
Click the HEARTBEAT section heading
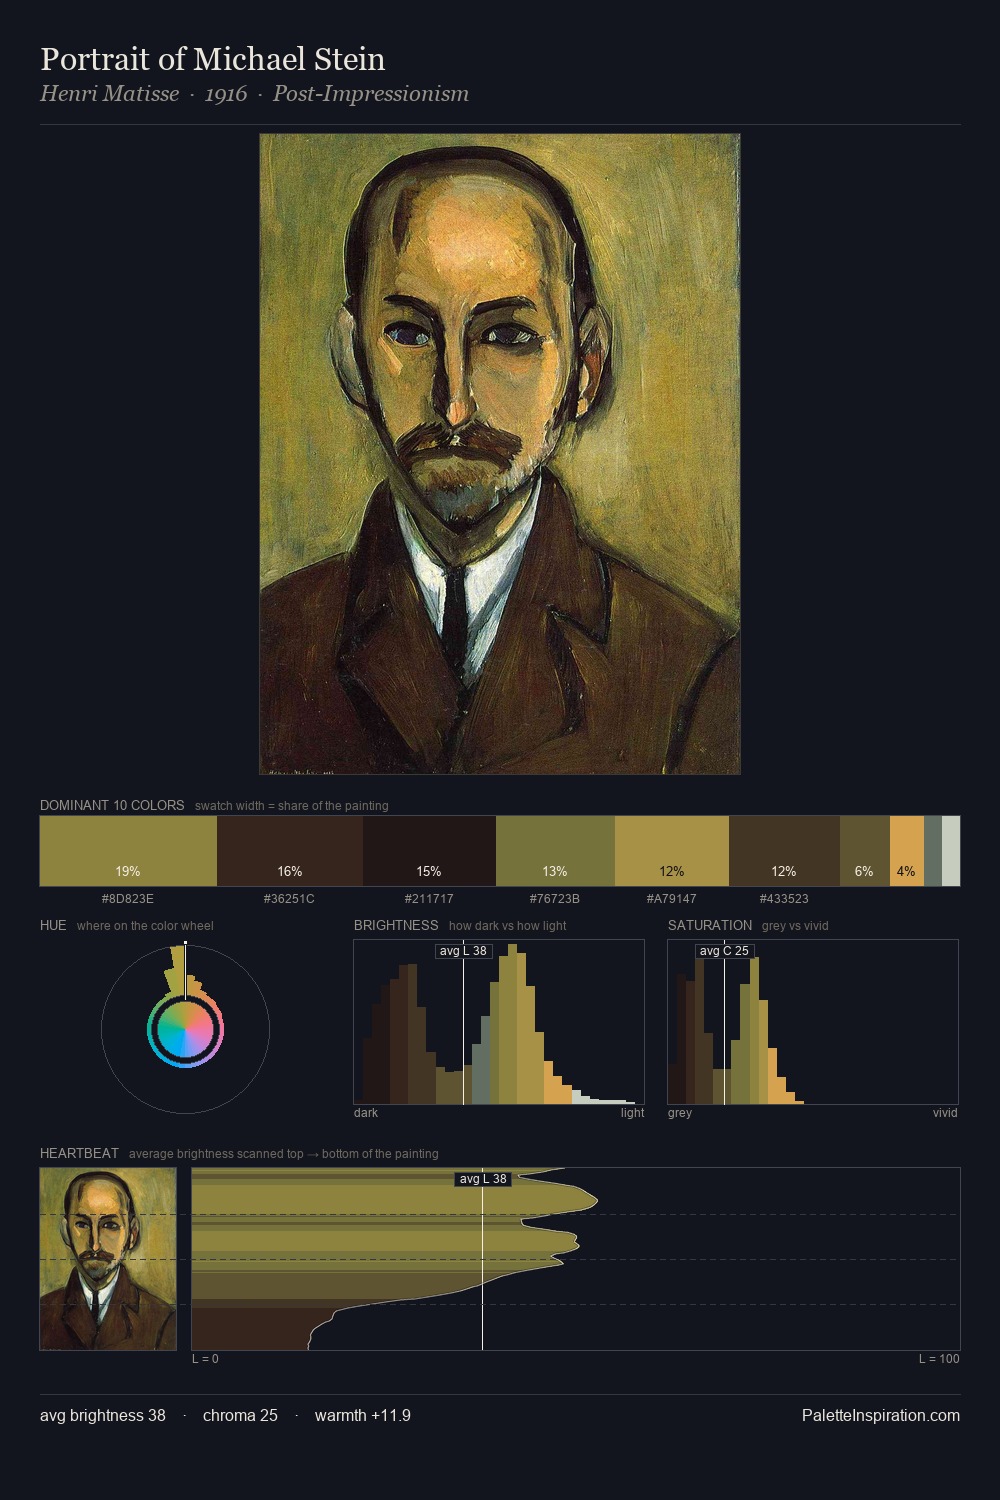click(79, 1153)
